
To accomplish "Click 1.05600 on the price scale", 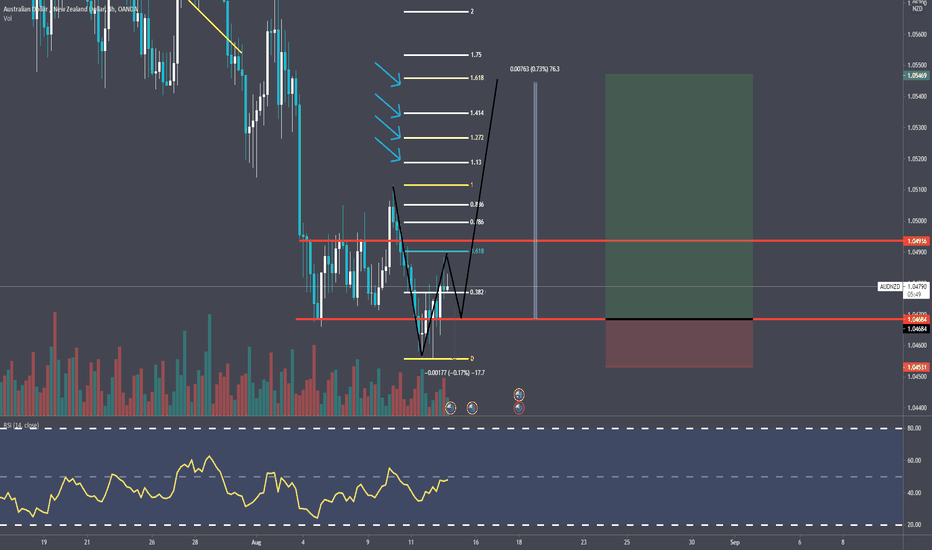I will (917, 34).
